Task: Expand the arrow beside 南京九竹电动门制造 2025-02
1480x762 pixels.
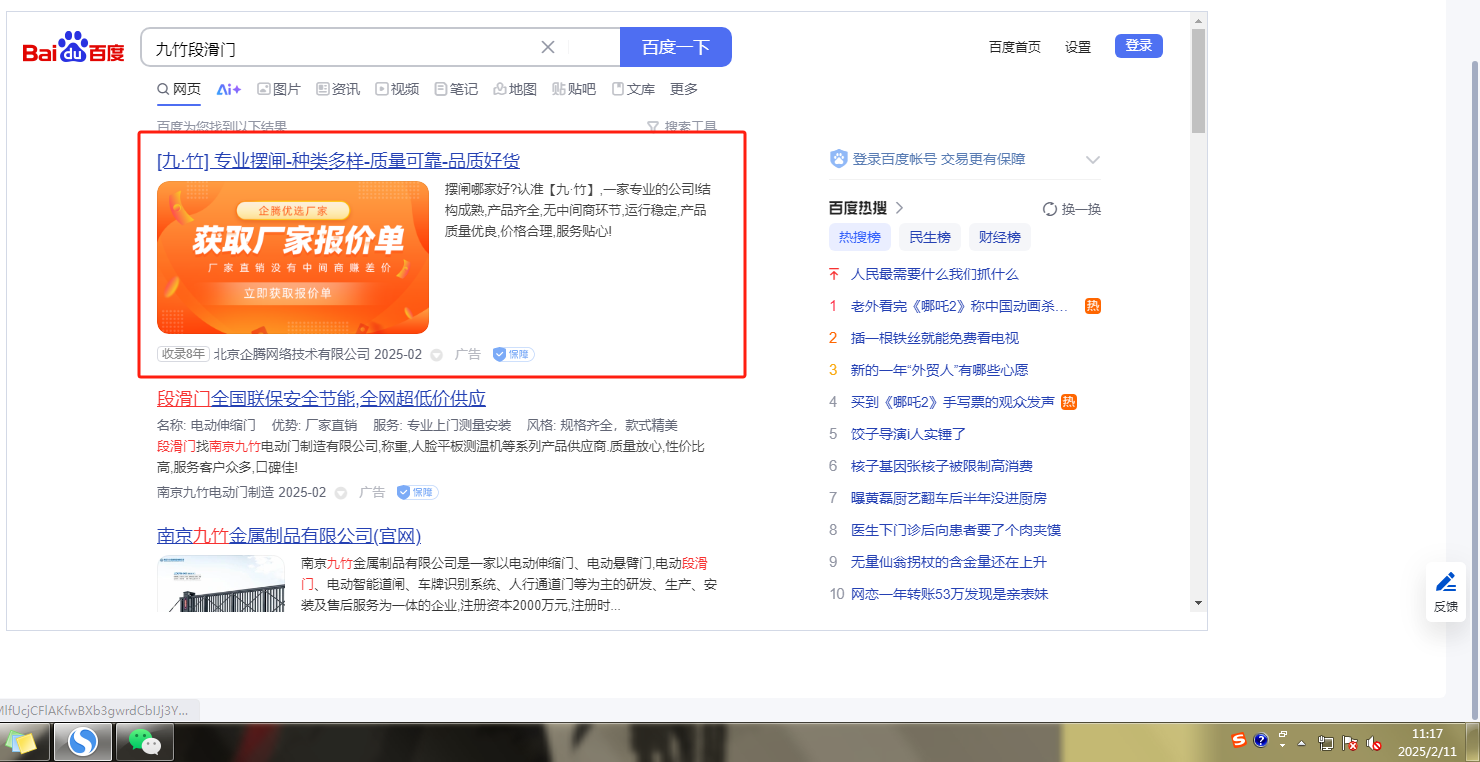Action: 341,493
